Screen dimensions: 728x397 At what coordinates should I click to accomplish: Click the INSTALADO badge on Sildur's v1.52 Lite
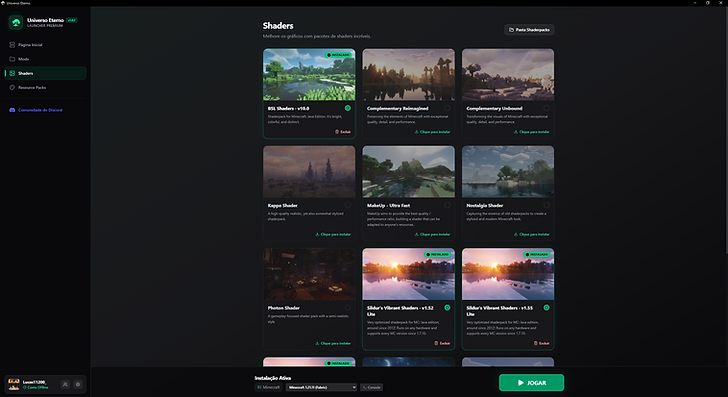[437, 254]
